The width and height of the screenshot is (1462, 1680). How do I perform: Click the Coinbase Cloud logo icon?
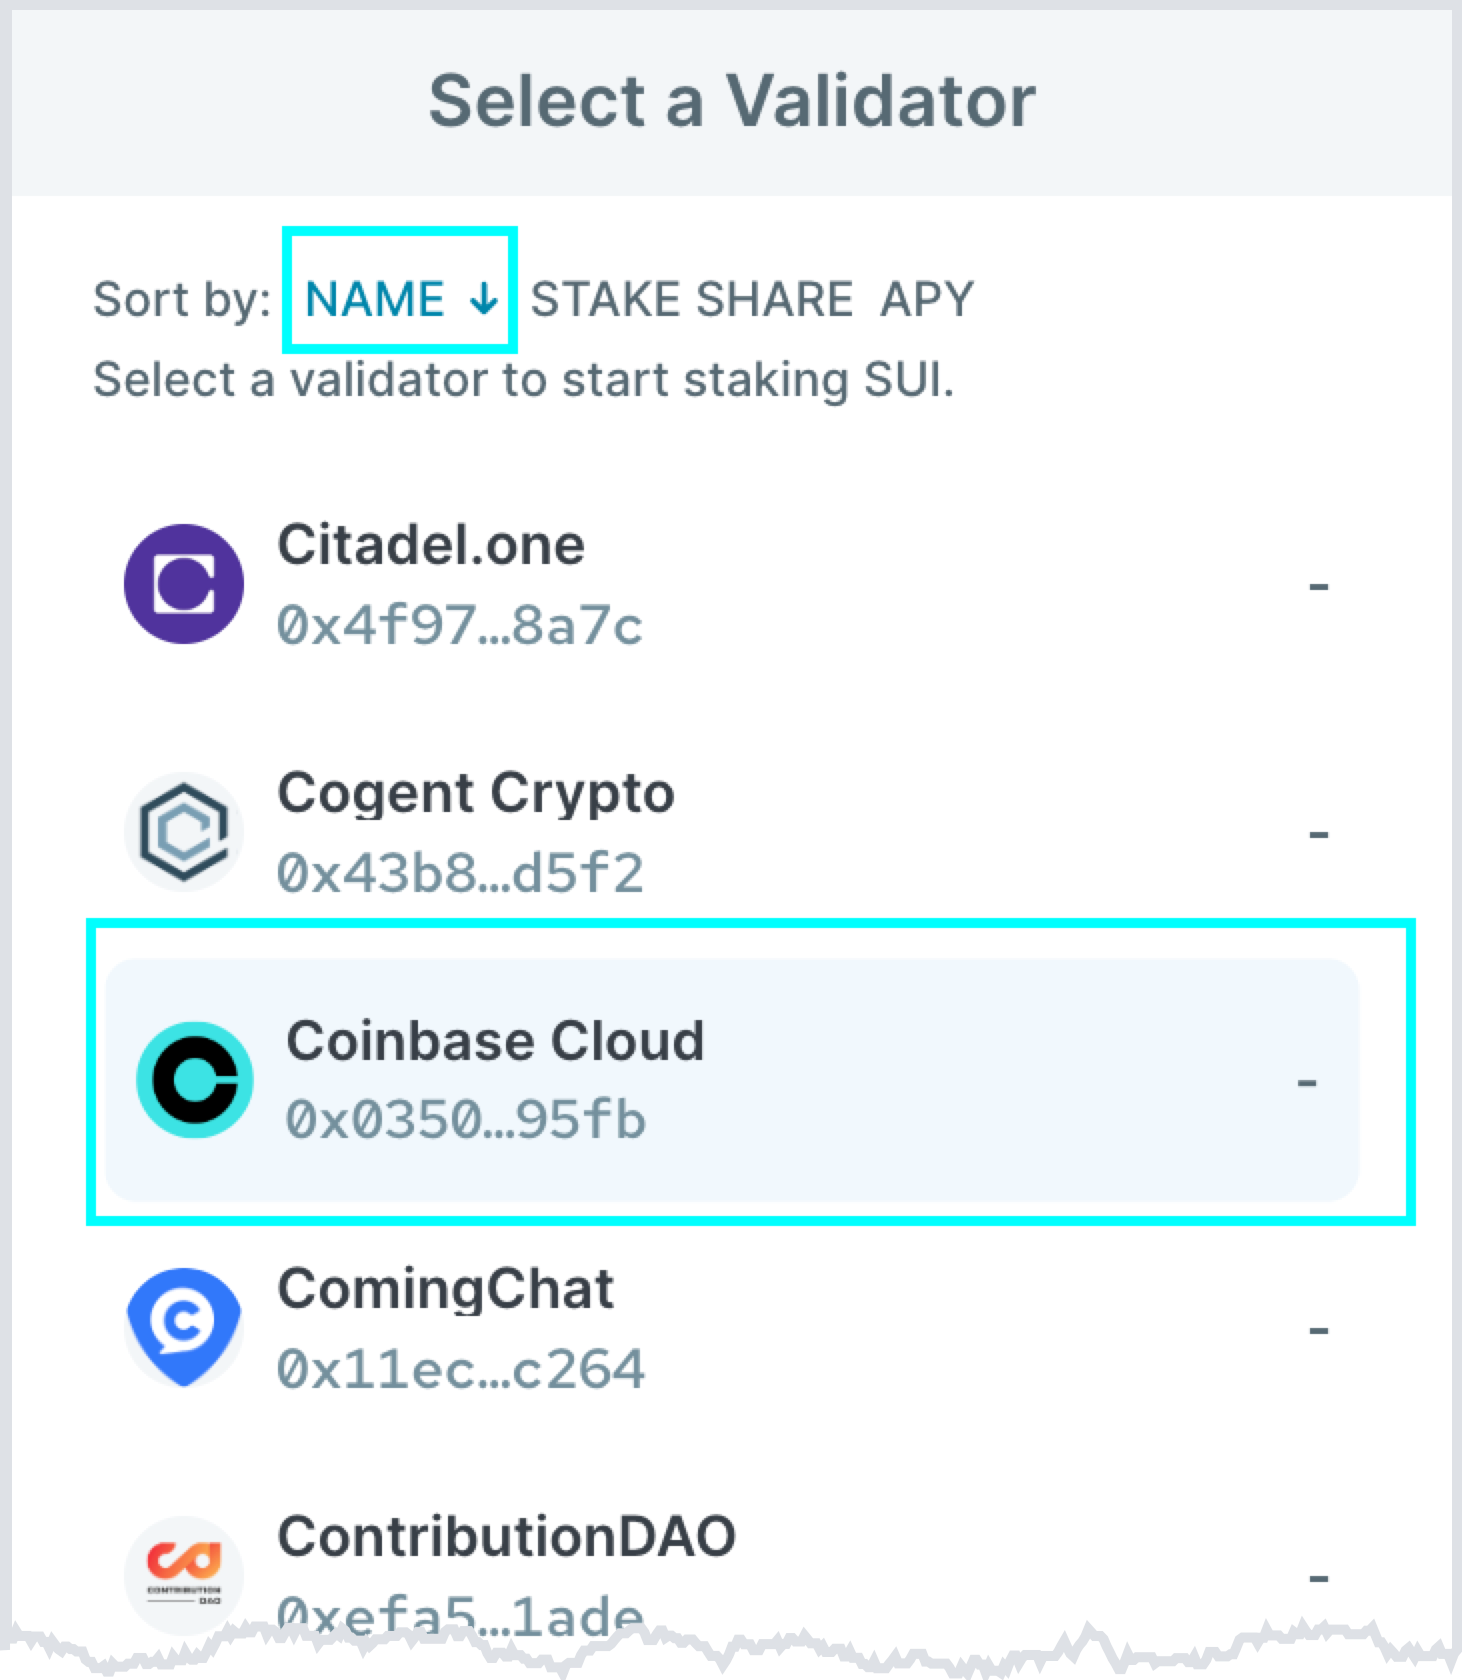(x=194, y=1080)
